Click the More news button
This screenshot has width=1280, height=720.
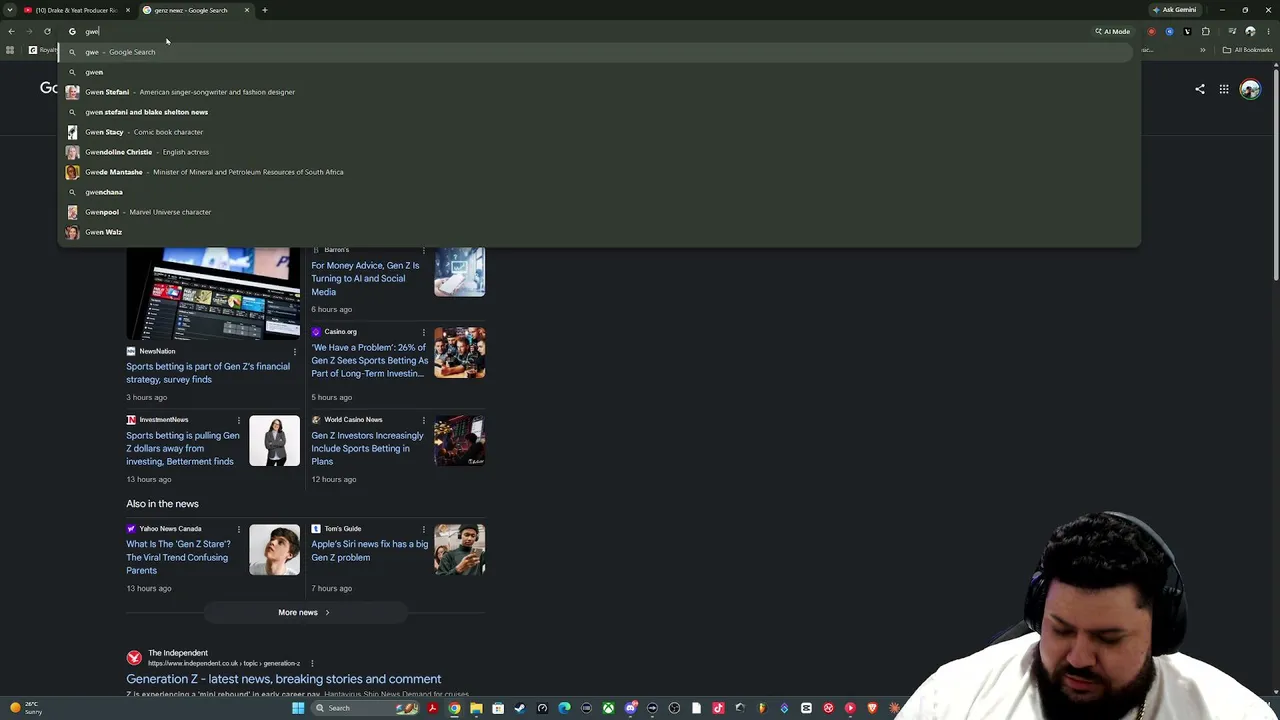[304, 612]
